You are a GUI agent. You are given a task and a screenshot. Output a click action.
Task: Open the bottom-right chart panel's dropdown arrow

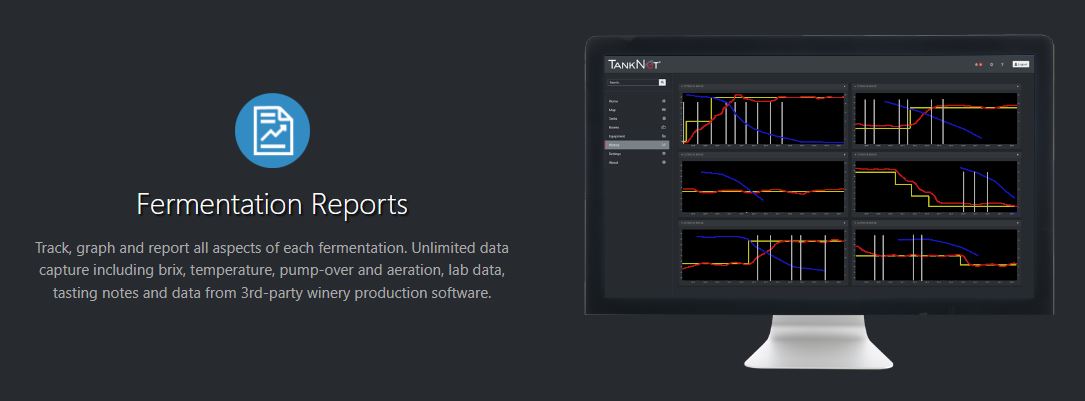[1018, 222]
